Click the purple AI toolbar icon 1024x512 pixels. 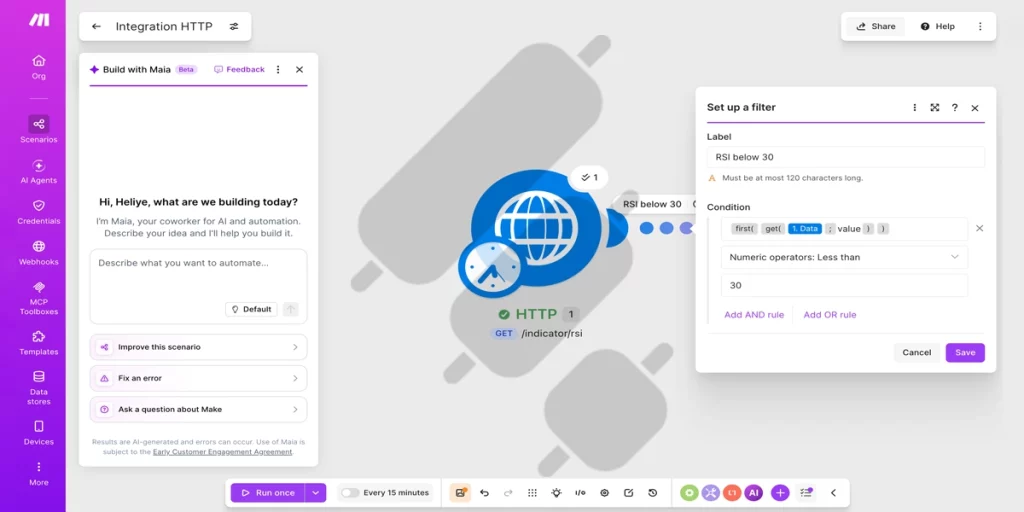754,493
